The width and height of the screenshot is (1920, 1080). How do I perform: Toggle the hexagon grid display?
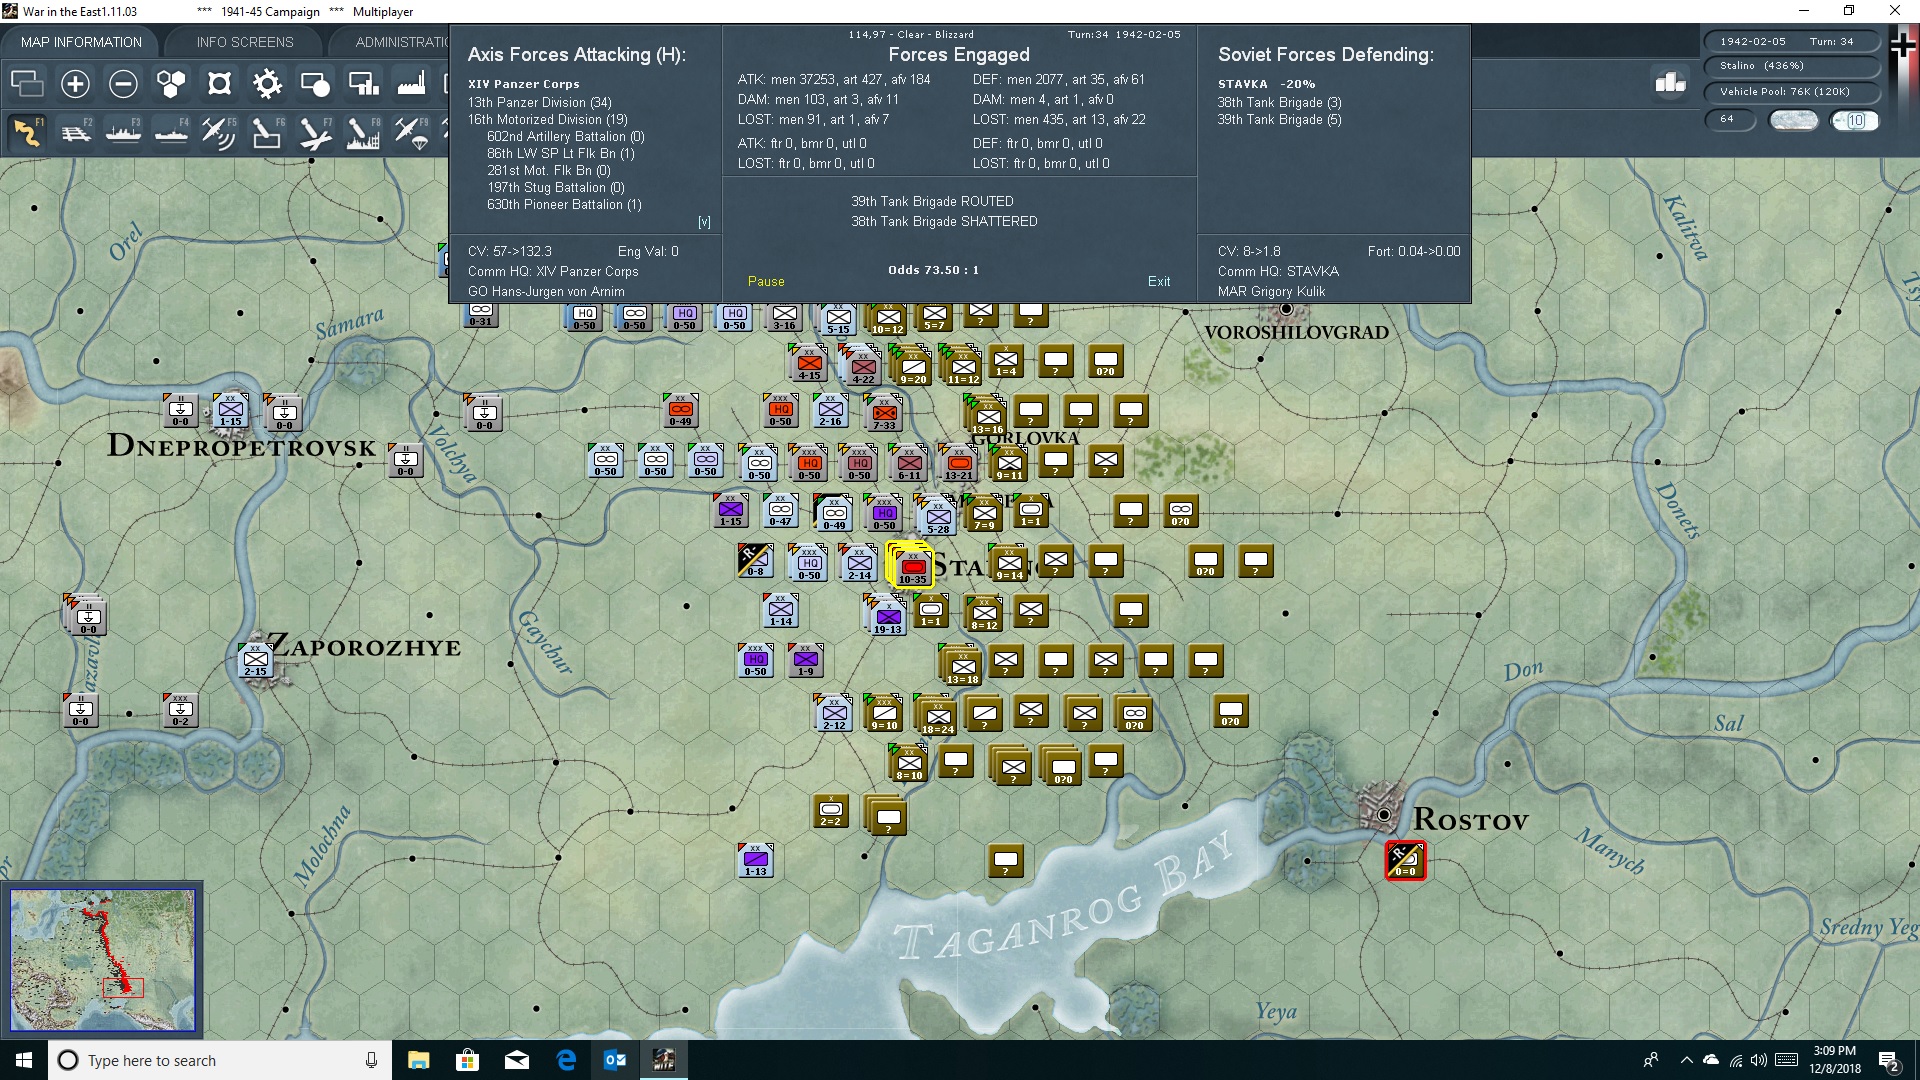coord(171,84)
